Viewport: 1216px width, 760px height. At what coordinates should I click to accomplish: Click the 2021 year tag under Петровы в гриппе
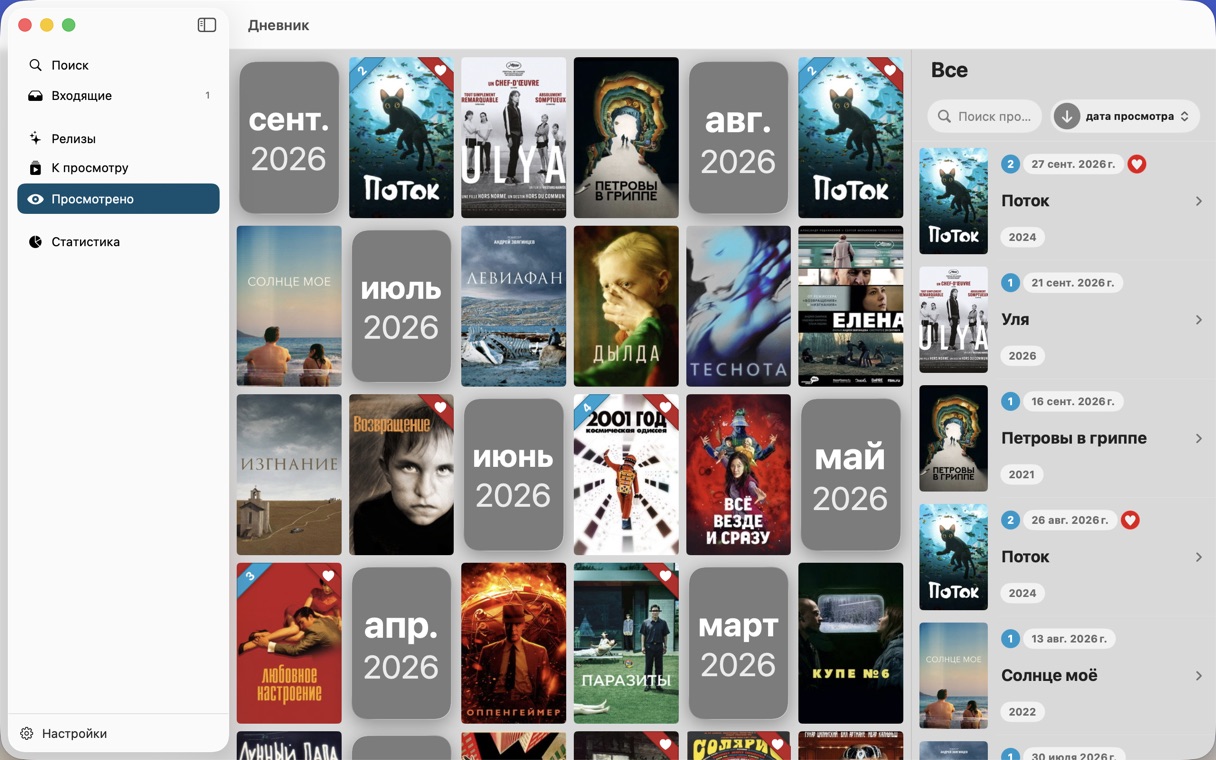click(x=1022, y=474)
